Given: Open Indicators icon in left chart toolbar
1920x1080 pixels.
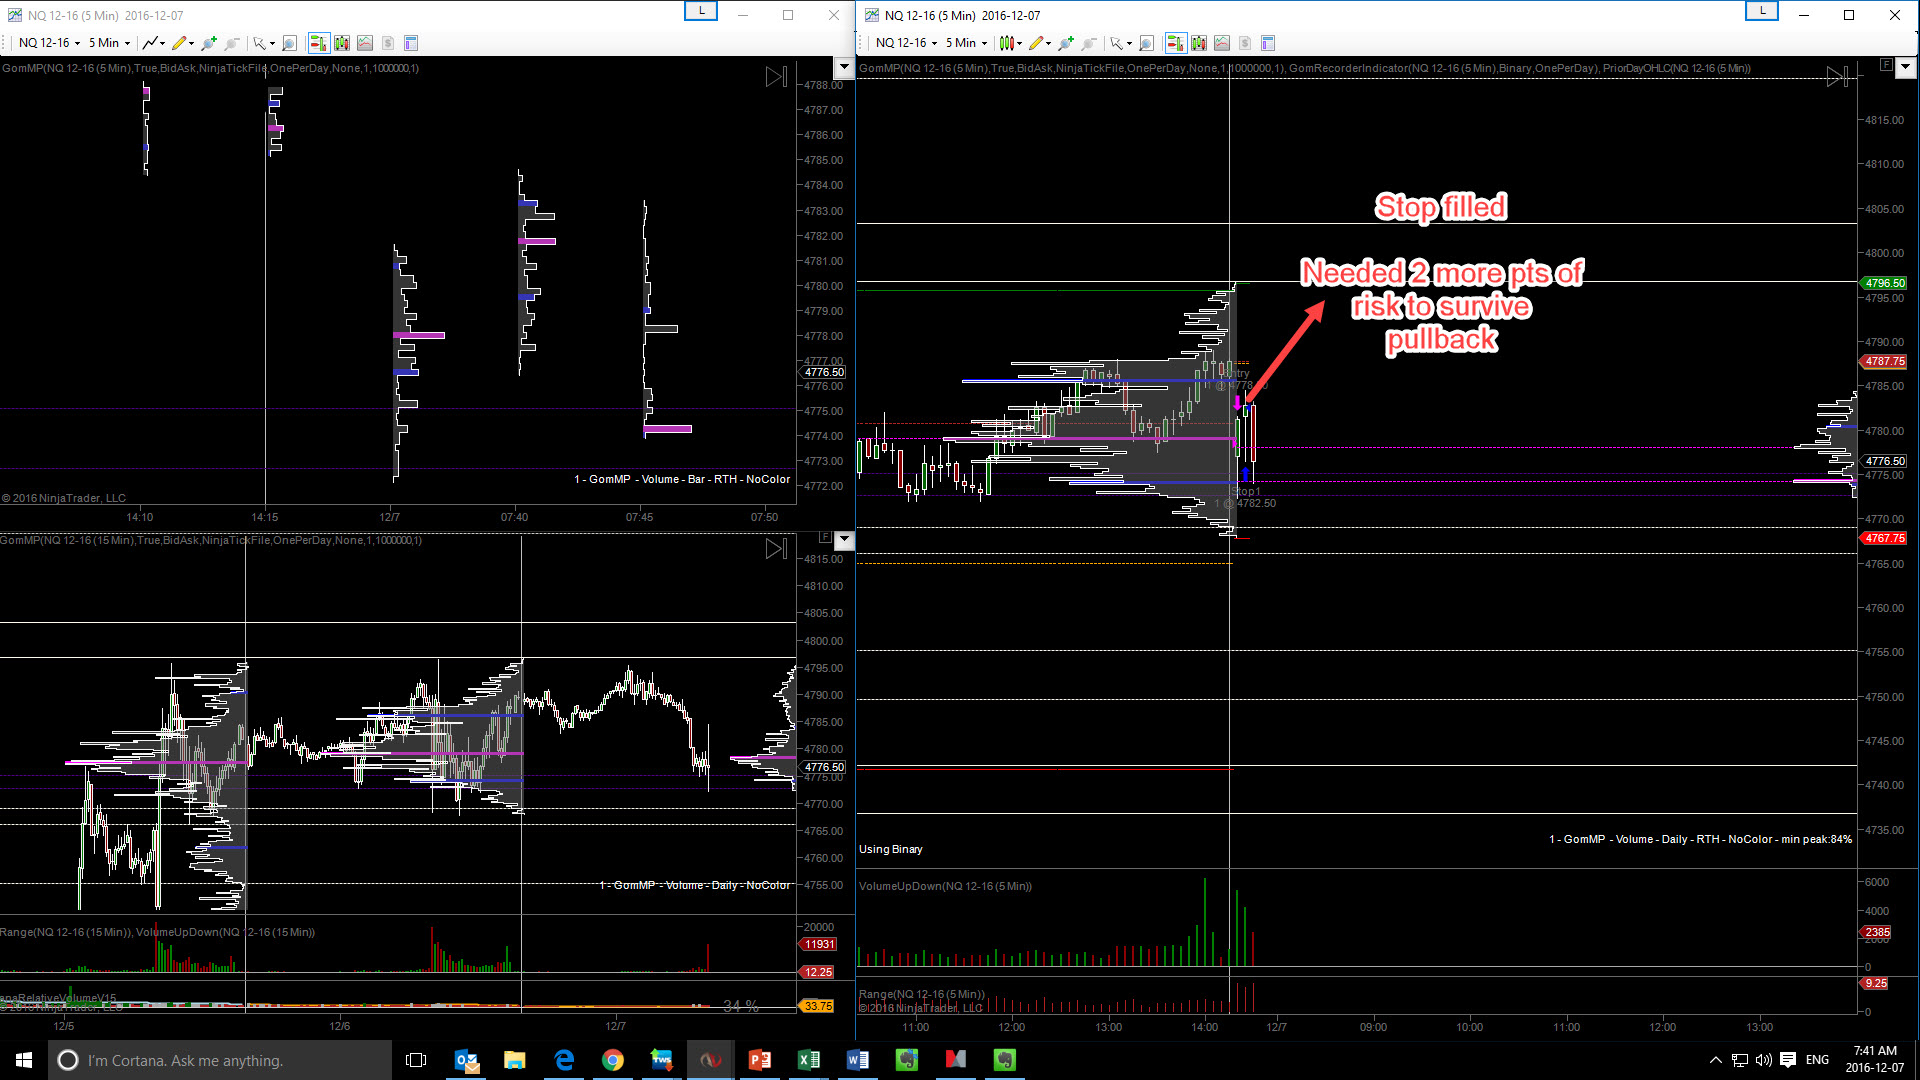Looking at the screenshot, I should click(x=365, y=43).
